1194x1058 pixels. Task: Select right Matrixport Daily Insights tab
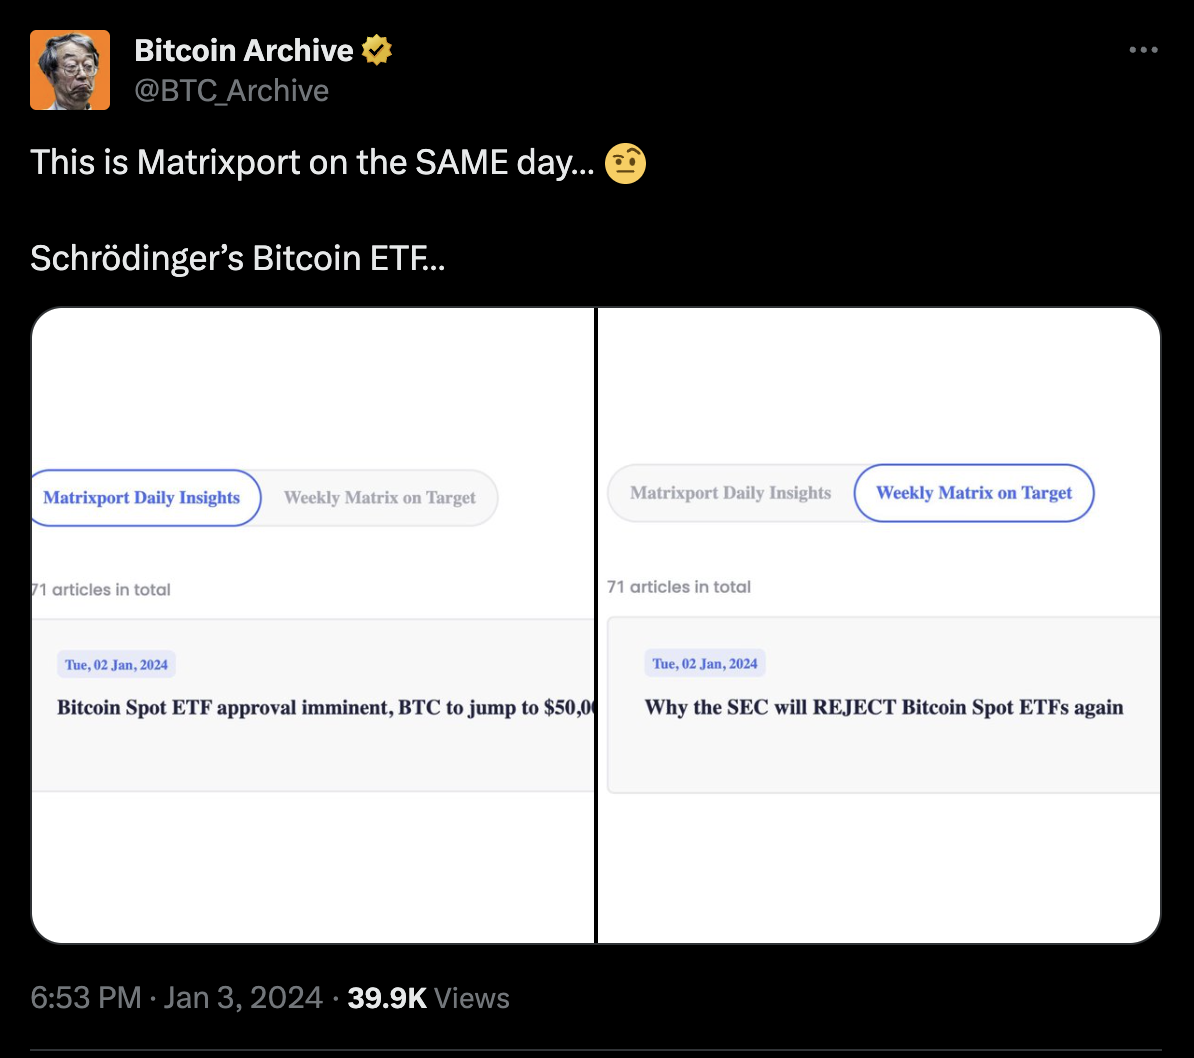coord(730,493)
